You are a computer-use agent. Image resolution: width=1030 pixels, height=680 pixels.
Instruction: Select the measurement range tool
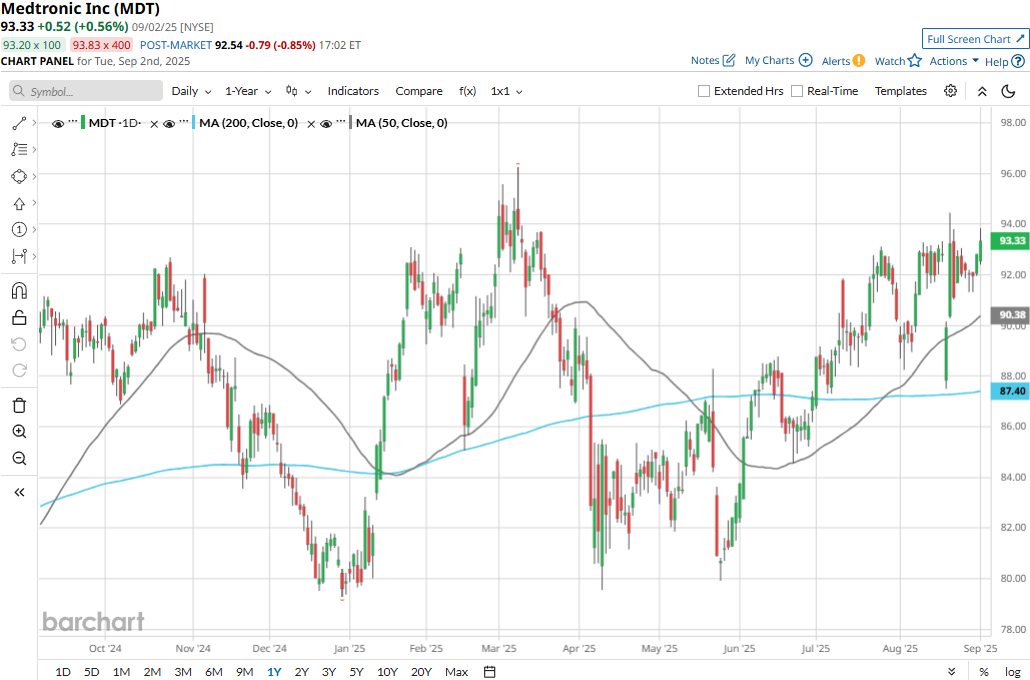click(x=19, y=256)
